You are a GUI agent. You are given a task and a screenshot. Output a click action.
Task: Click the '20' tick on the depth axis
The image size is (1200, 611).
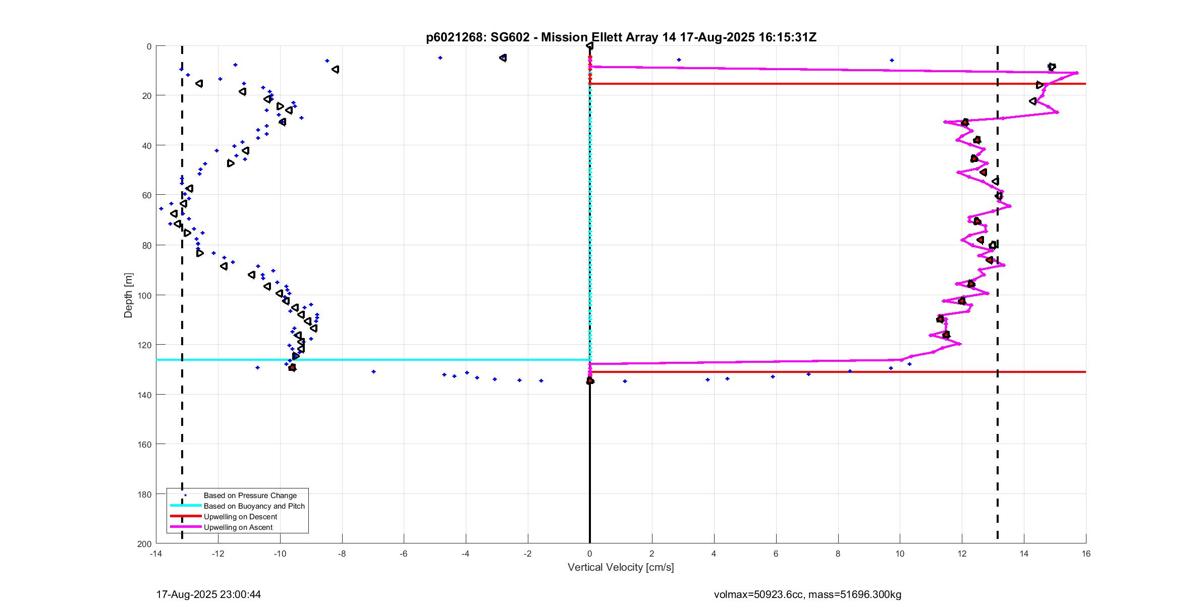click(x=146, y=96)
